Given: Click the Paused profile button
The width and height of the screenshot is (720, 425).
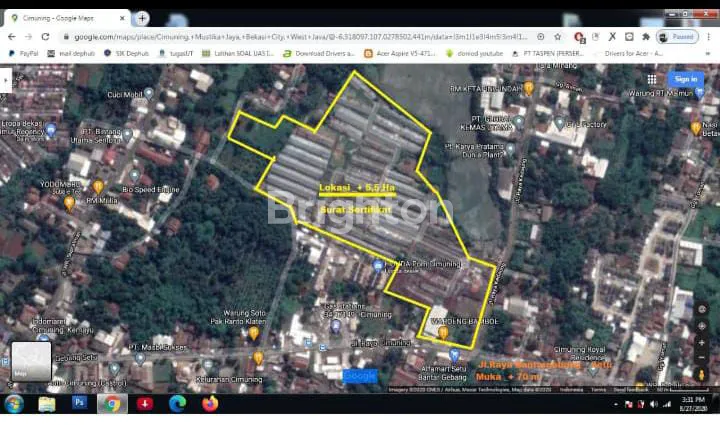Looking at the screenshot, I should [678, 36].
